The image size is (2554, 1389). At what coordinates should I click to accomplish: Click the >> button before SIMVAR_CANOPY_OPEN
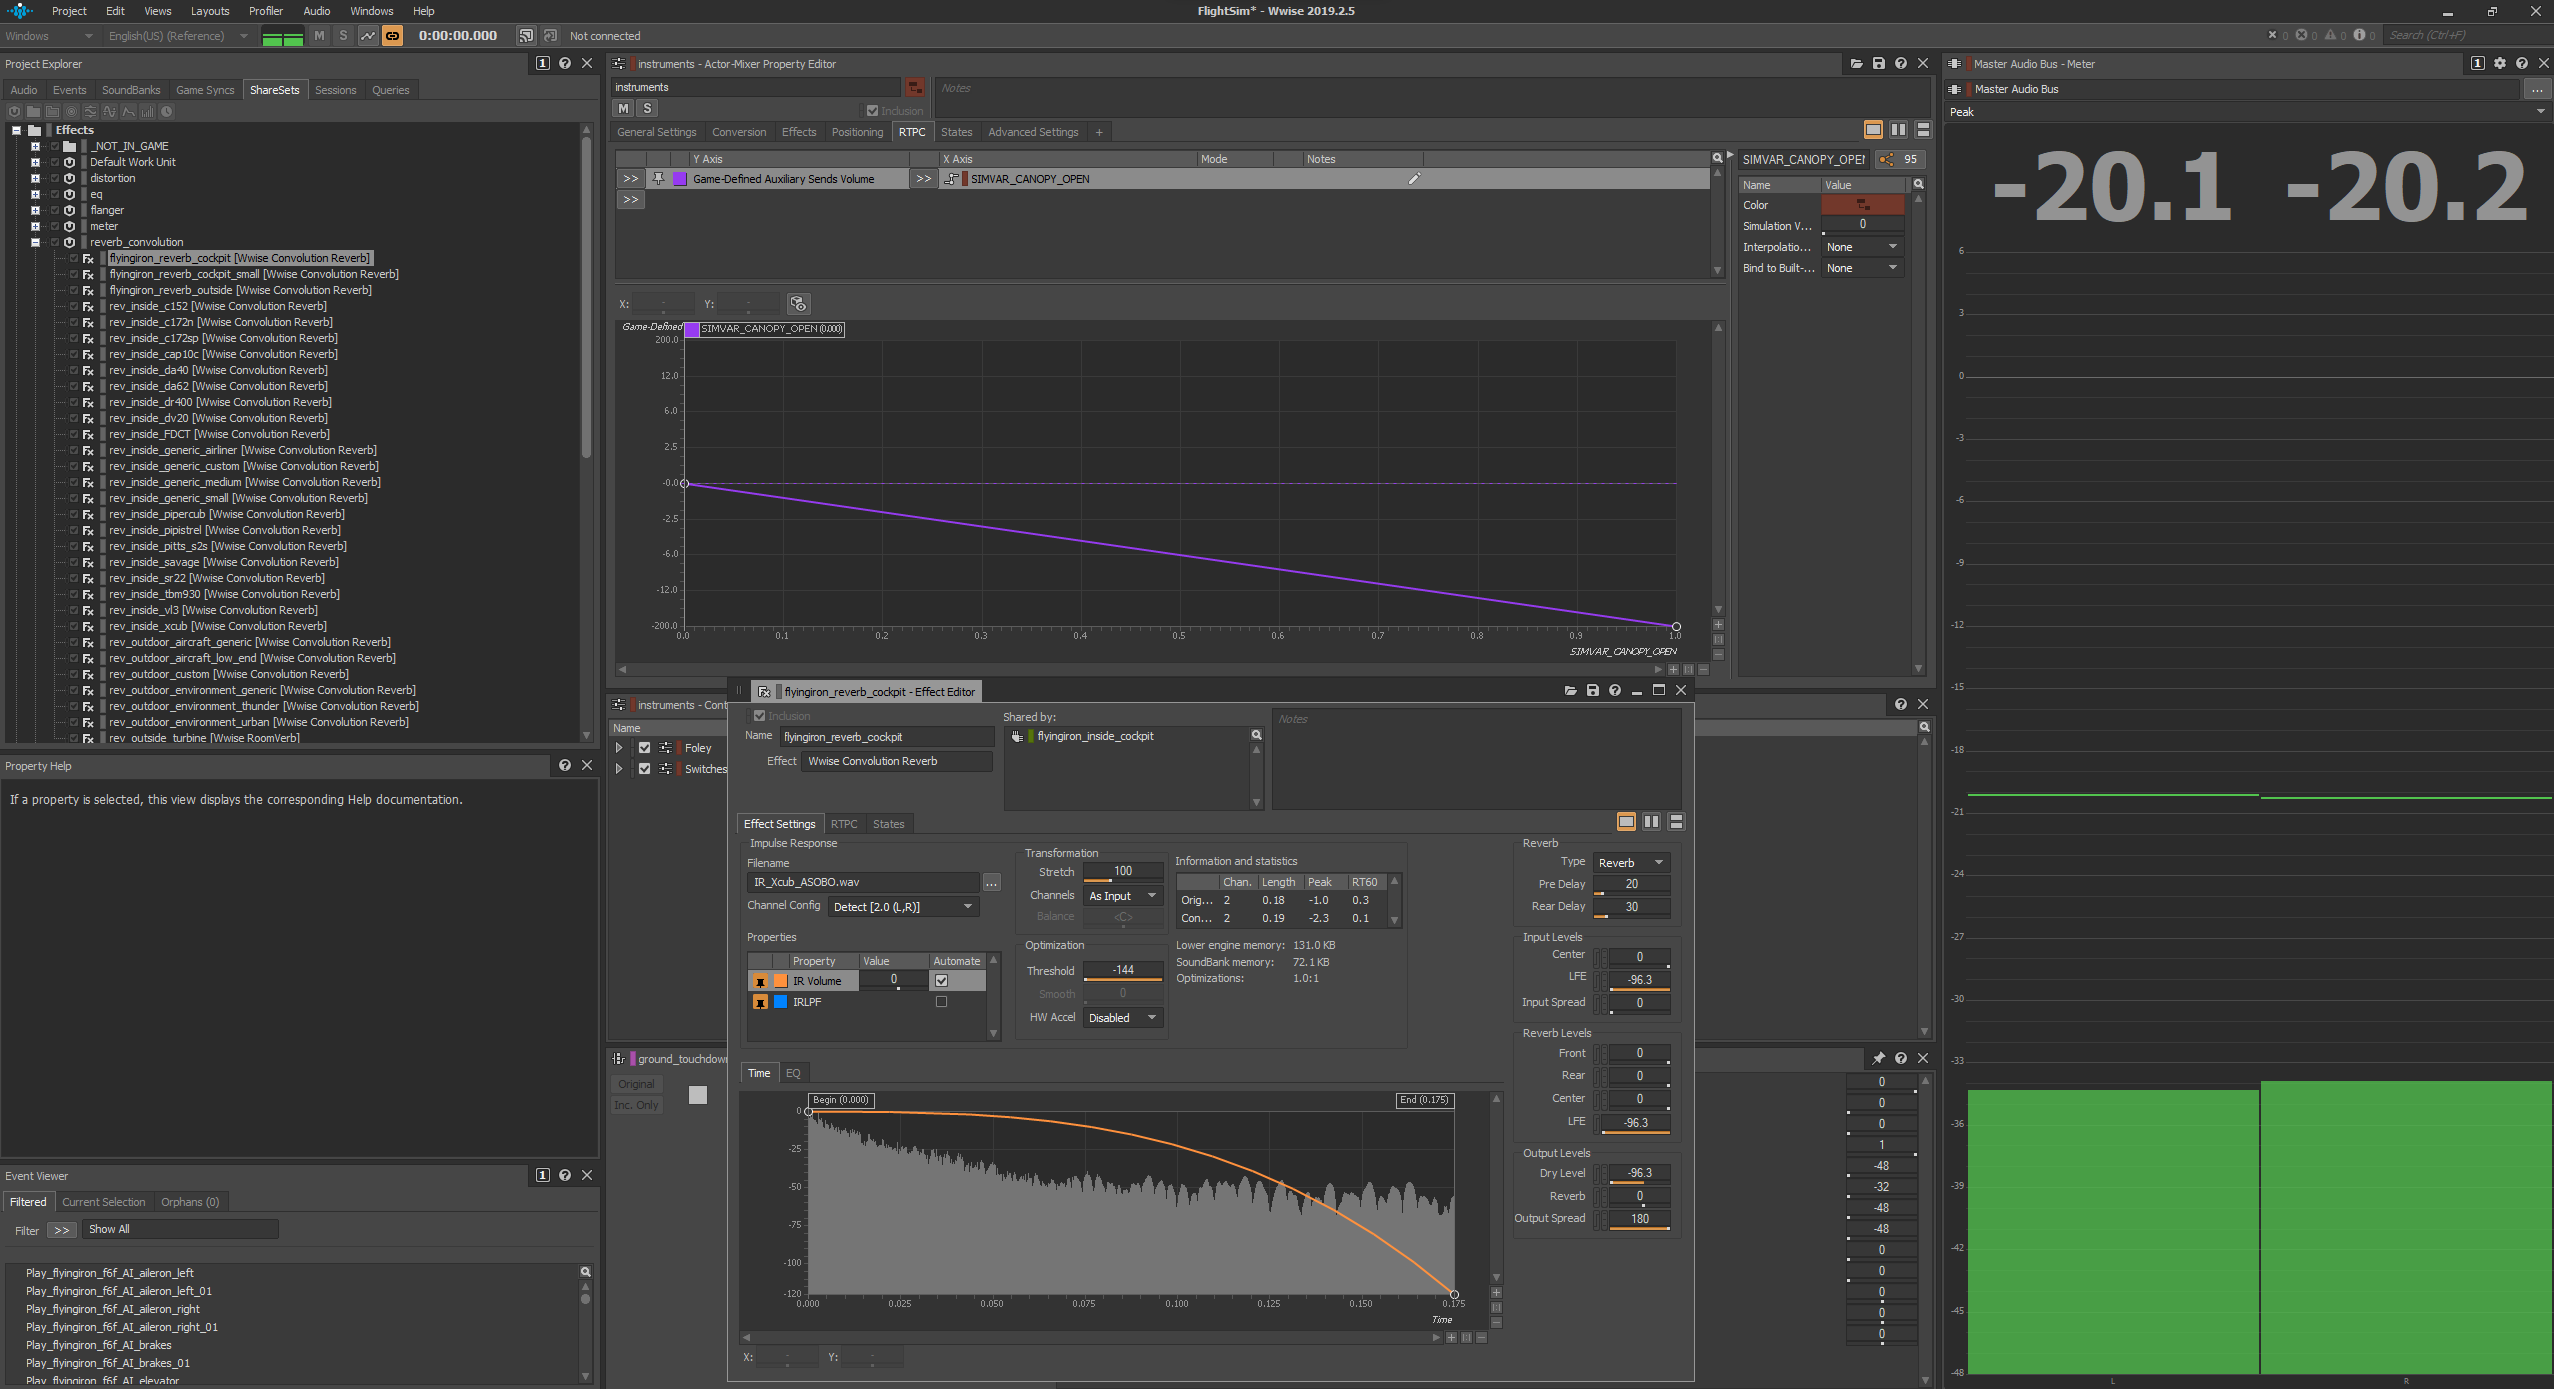coord(923,179)
